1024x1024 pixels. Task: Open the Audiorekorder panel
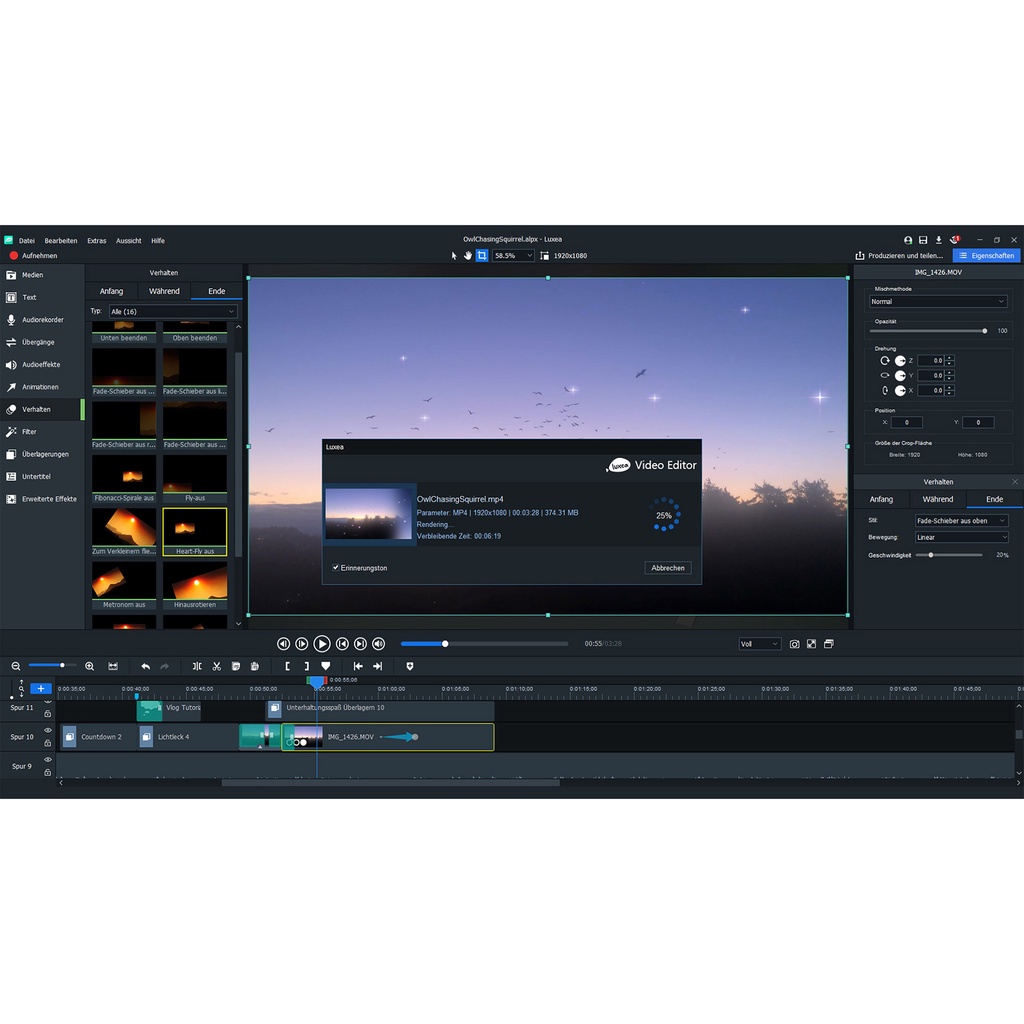tap(42, 319)
